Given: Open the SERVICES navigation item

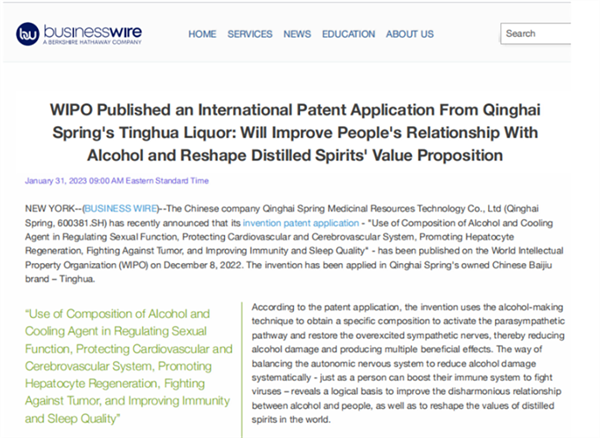Looking at the screenshot, I should click(x=250, y=34).
